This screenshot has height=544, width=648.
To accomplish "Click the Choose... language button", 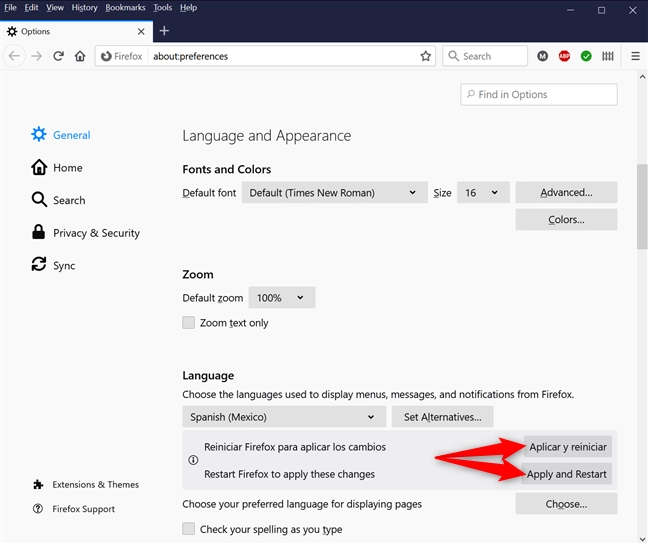I will (566, 504).
